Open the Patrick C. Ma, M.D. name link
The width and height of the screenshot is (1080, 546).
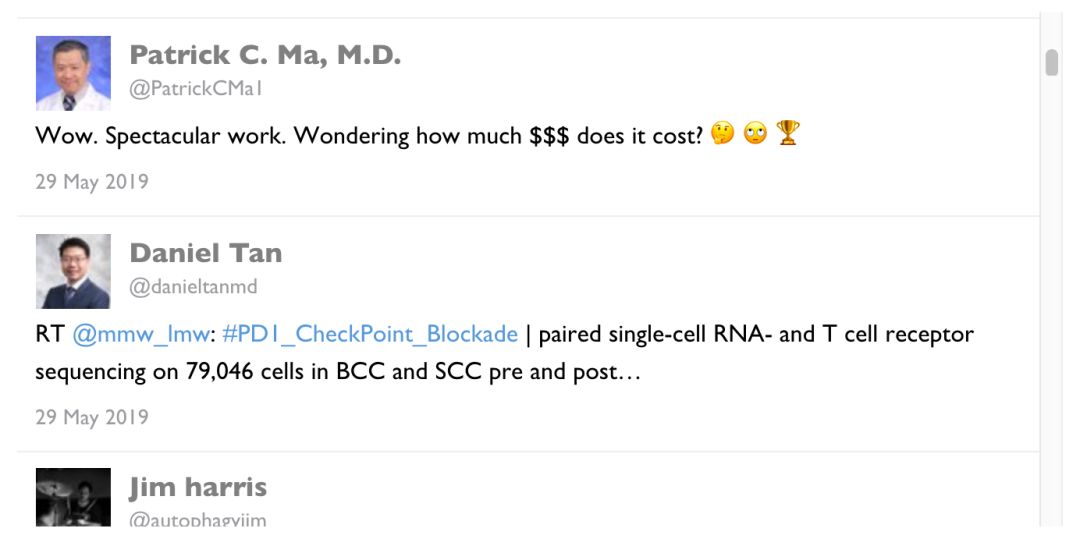coord(265,55)
